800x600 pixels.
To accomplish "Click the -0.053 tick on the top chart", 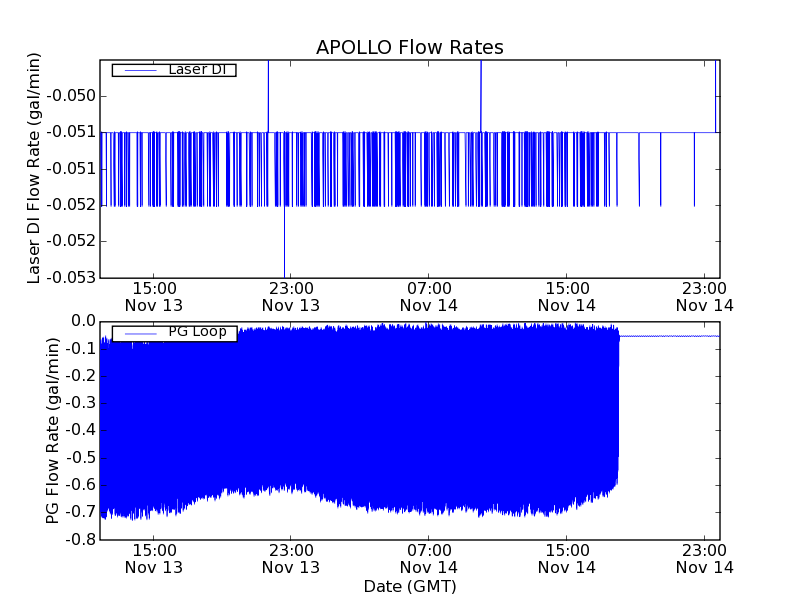I will (75, 277).
